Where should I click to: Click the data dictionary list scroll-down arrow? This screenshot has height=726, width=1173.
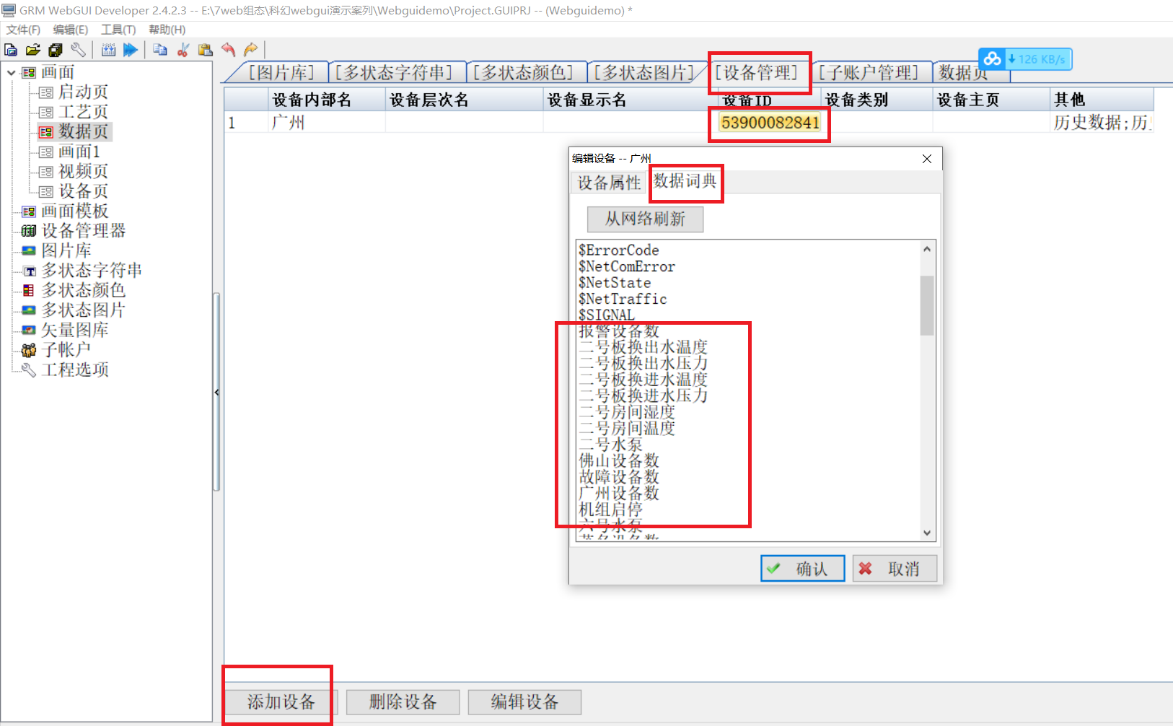click(x=927, y=533)
